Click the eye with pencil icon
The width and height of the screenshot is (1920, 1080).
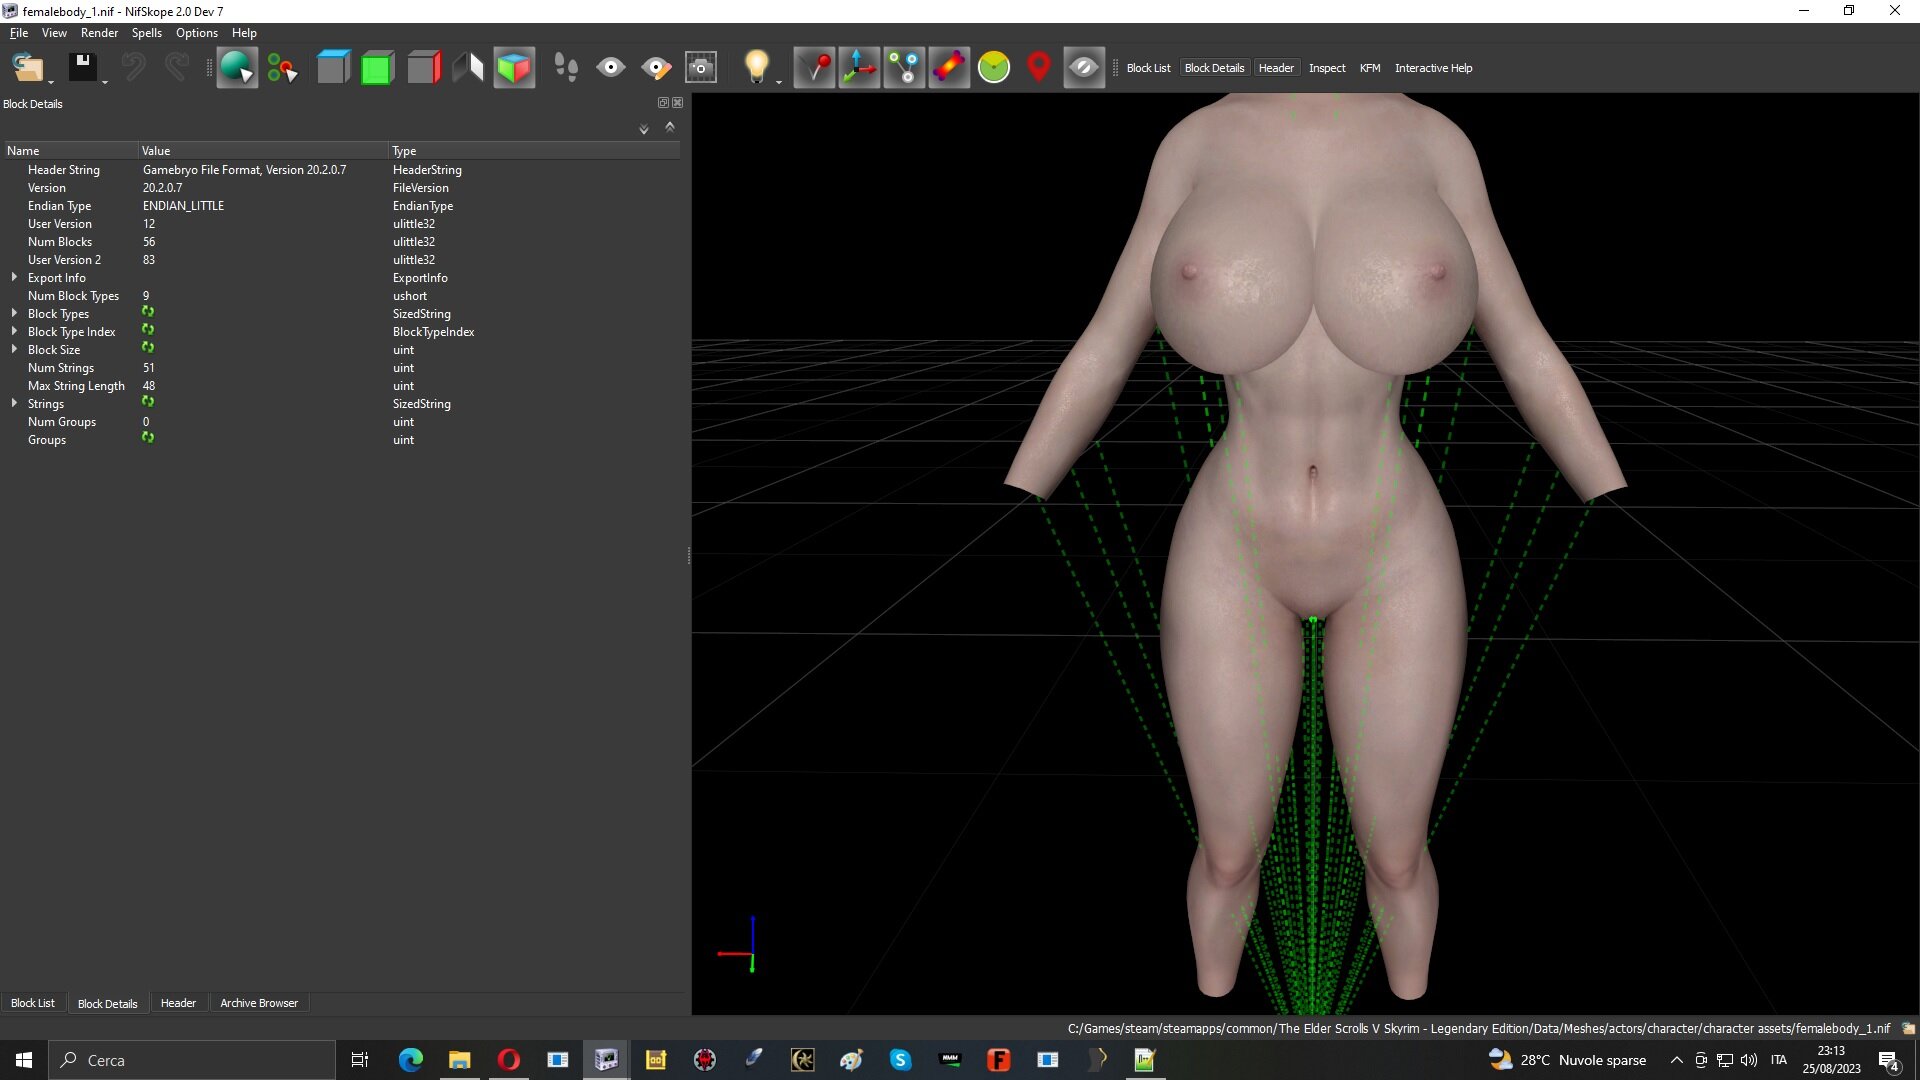click(656, 68)
